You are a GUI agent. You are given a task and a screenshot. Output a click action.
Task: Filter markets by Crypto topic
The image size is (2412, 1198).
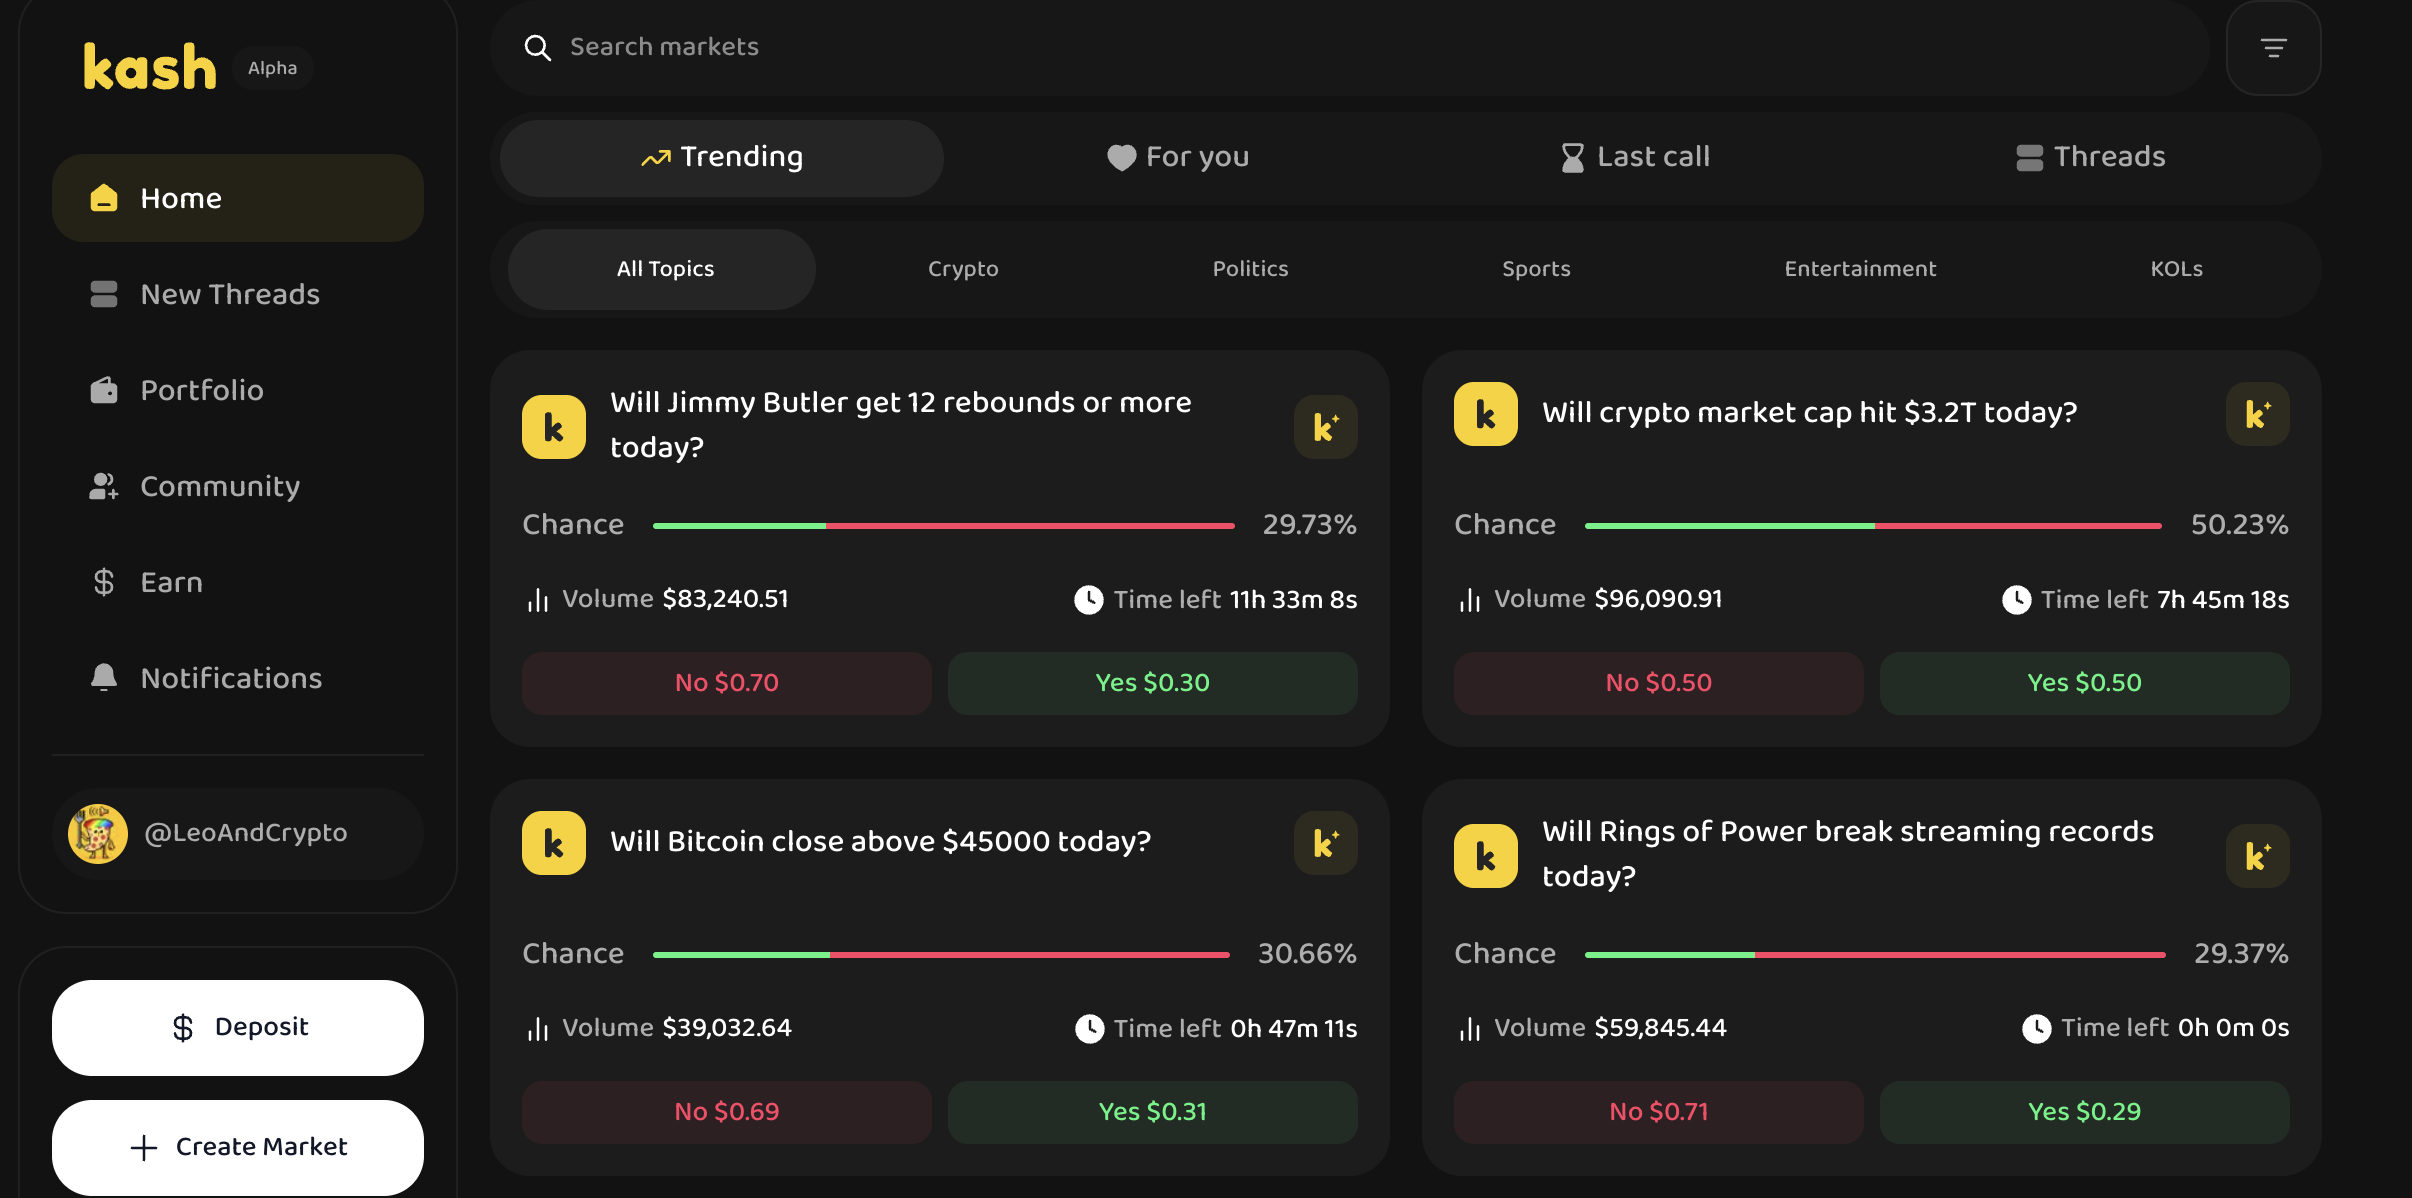pyautogui.click(x=963, y=269)
